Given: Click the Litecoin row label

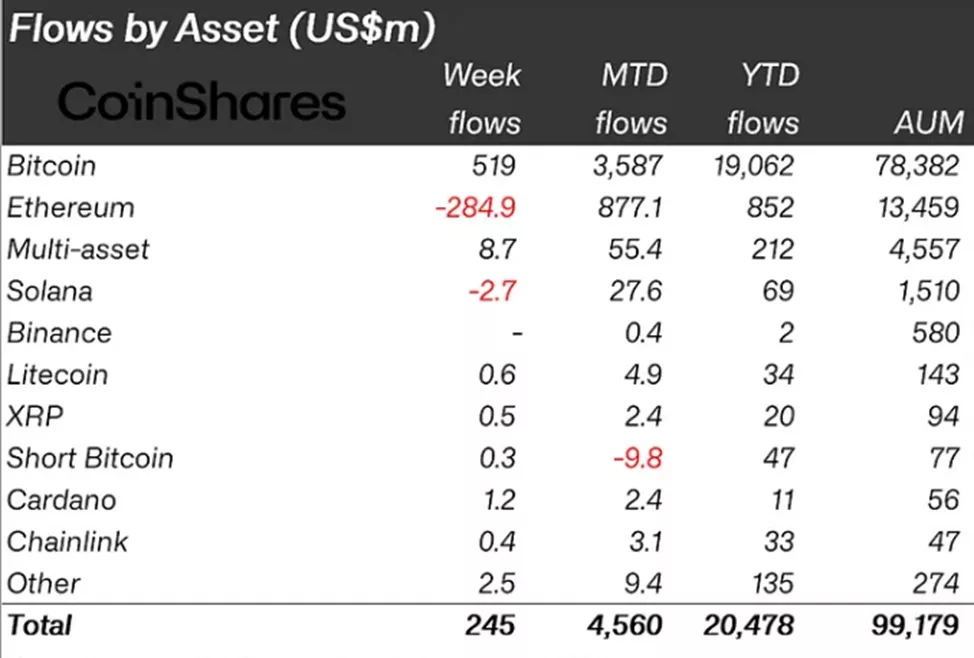Looking at the screenshot, I should click(58, 375).
